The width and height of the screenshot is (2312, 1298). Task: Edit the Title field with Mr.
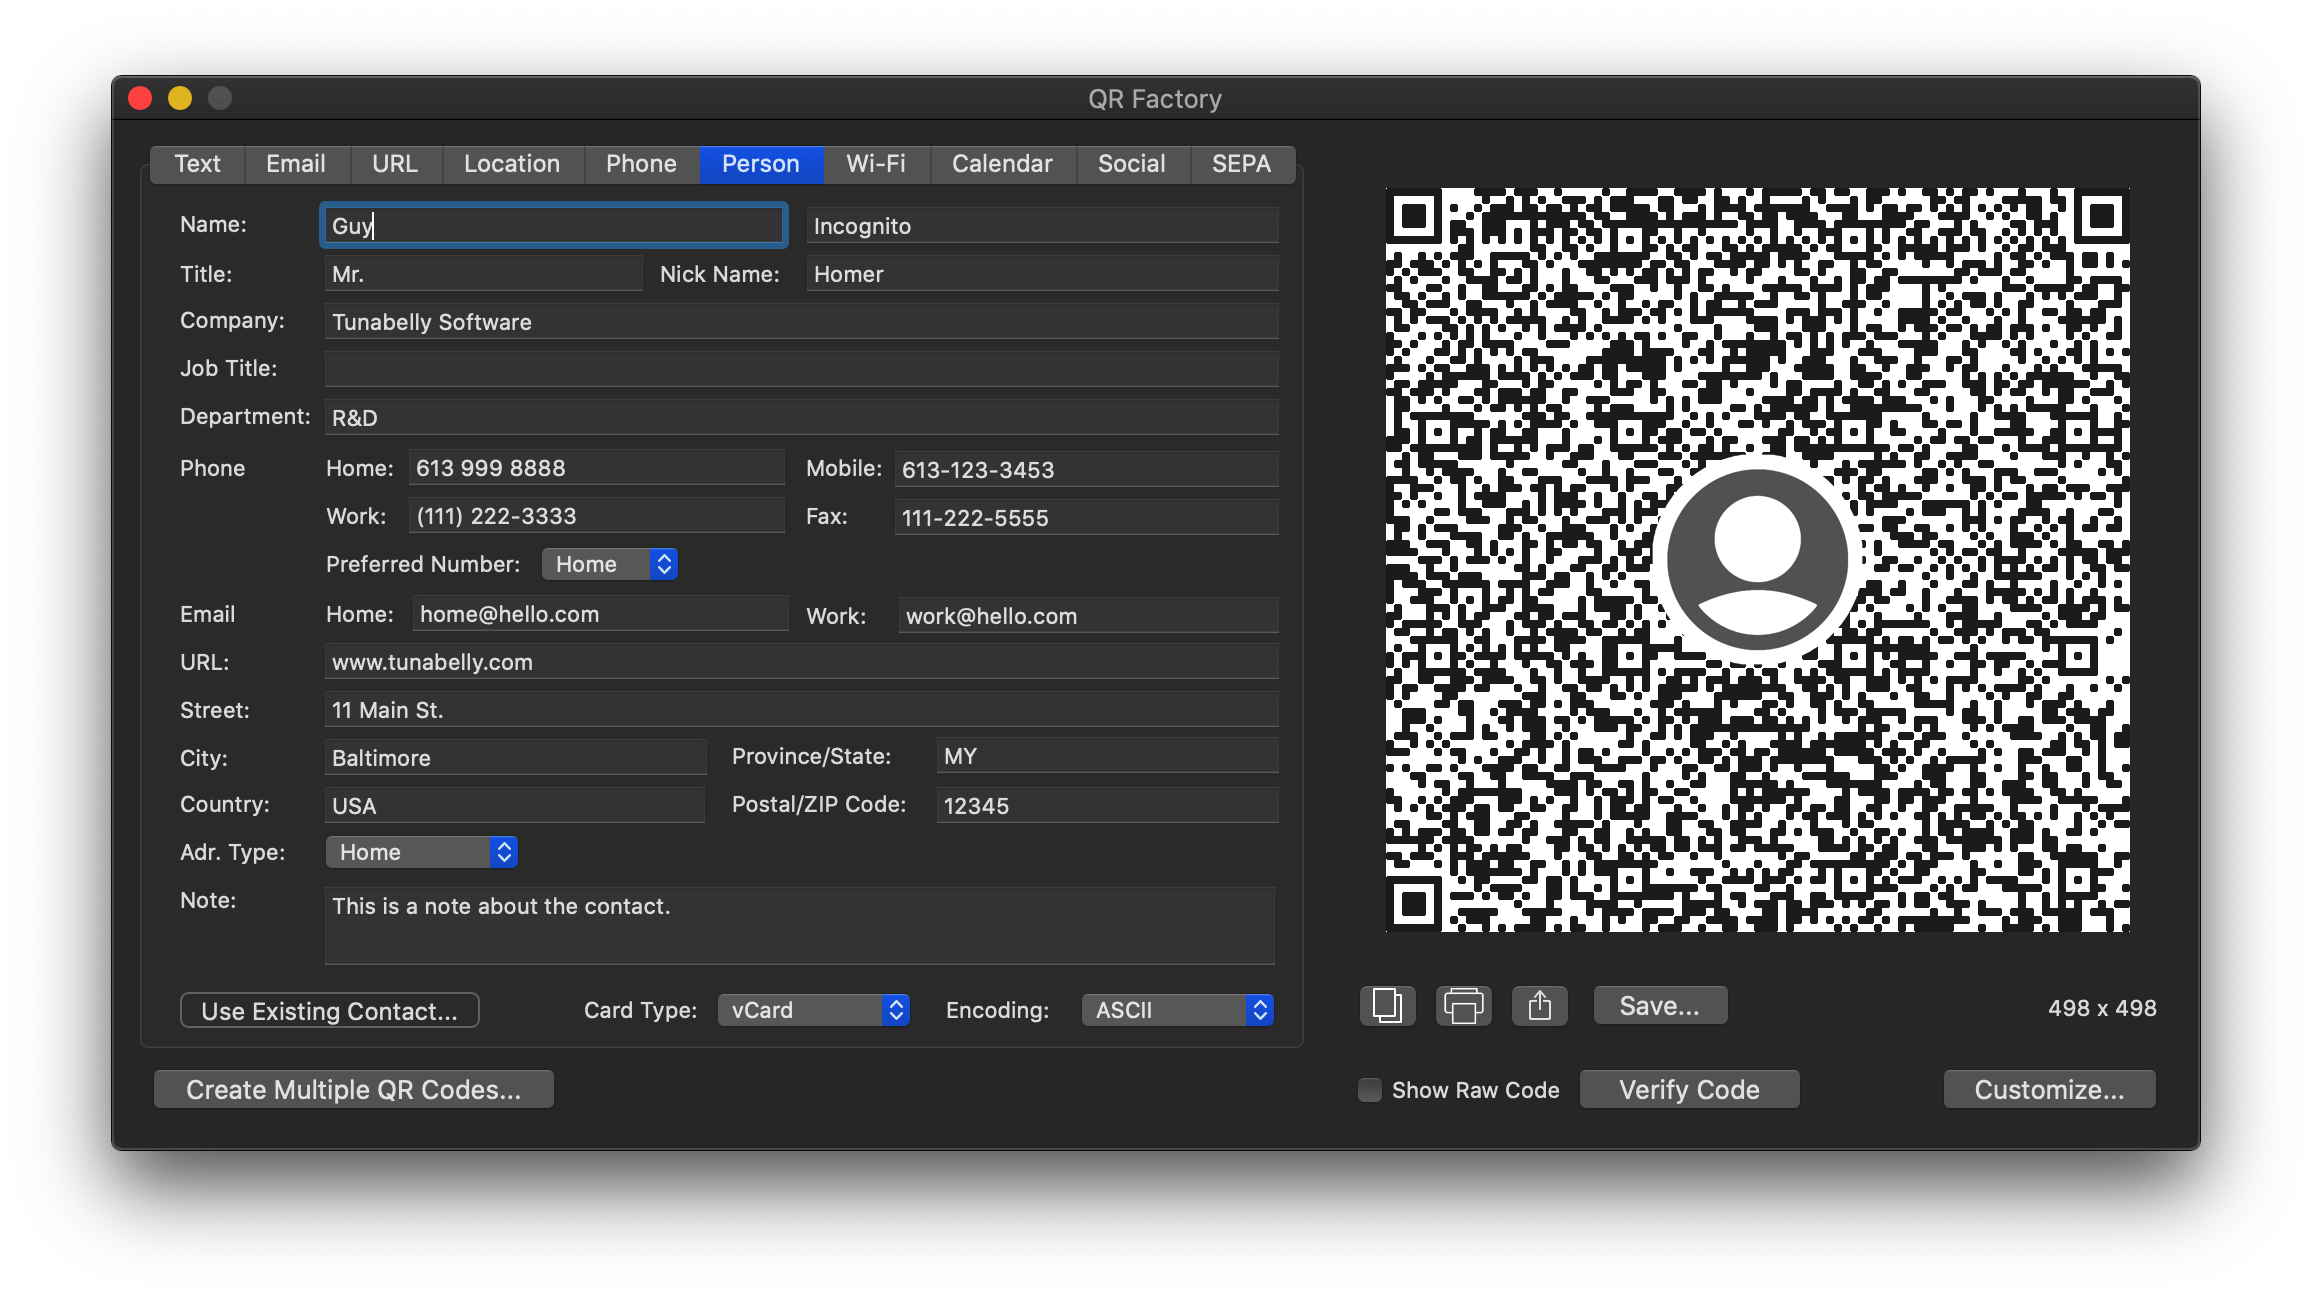[x=483, y=273]
